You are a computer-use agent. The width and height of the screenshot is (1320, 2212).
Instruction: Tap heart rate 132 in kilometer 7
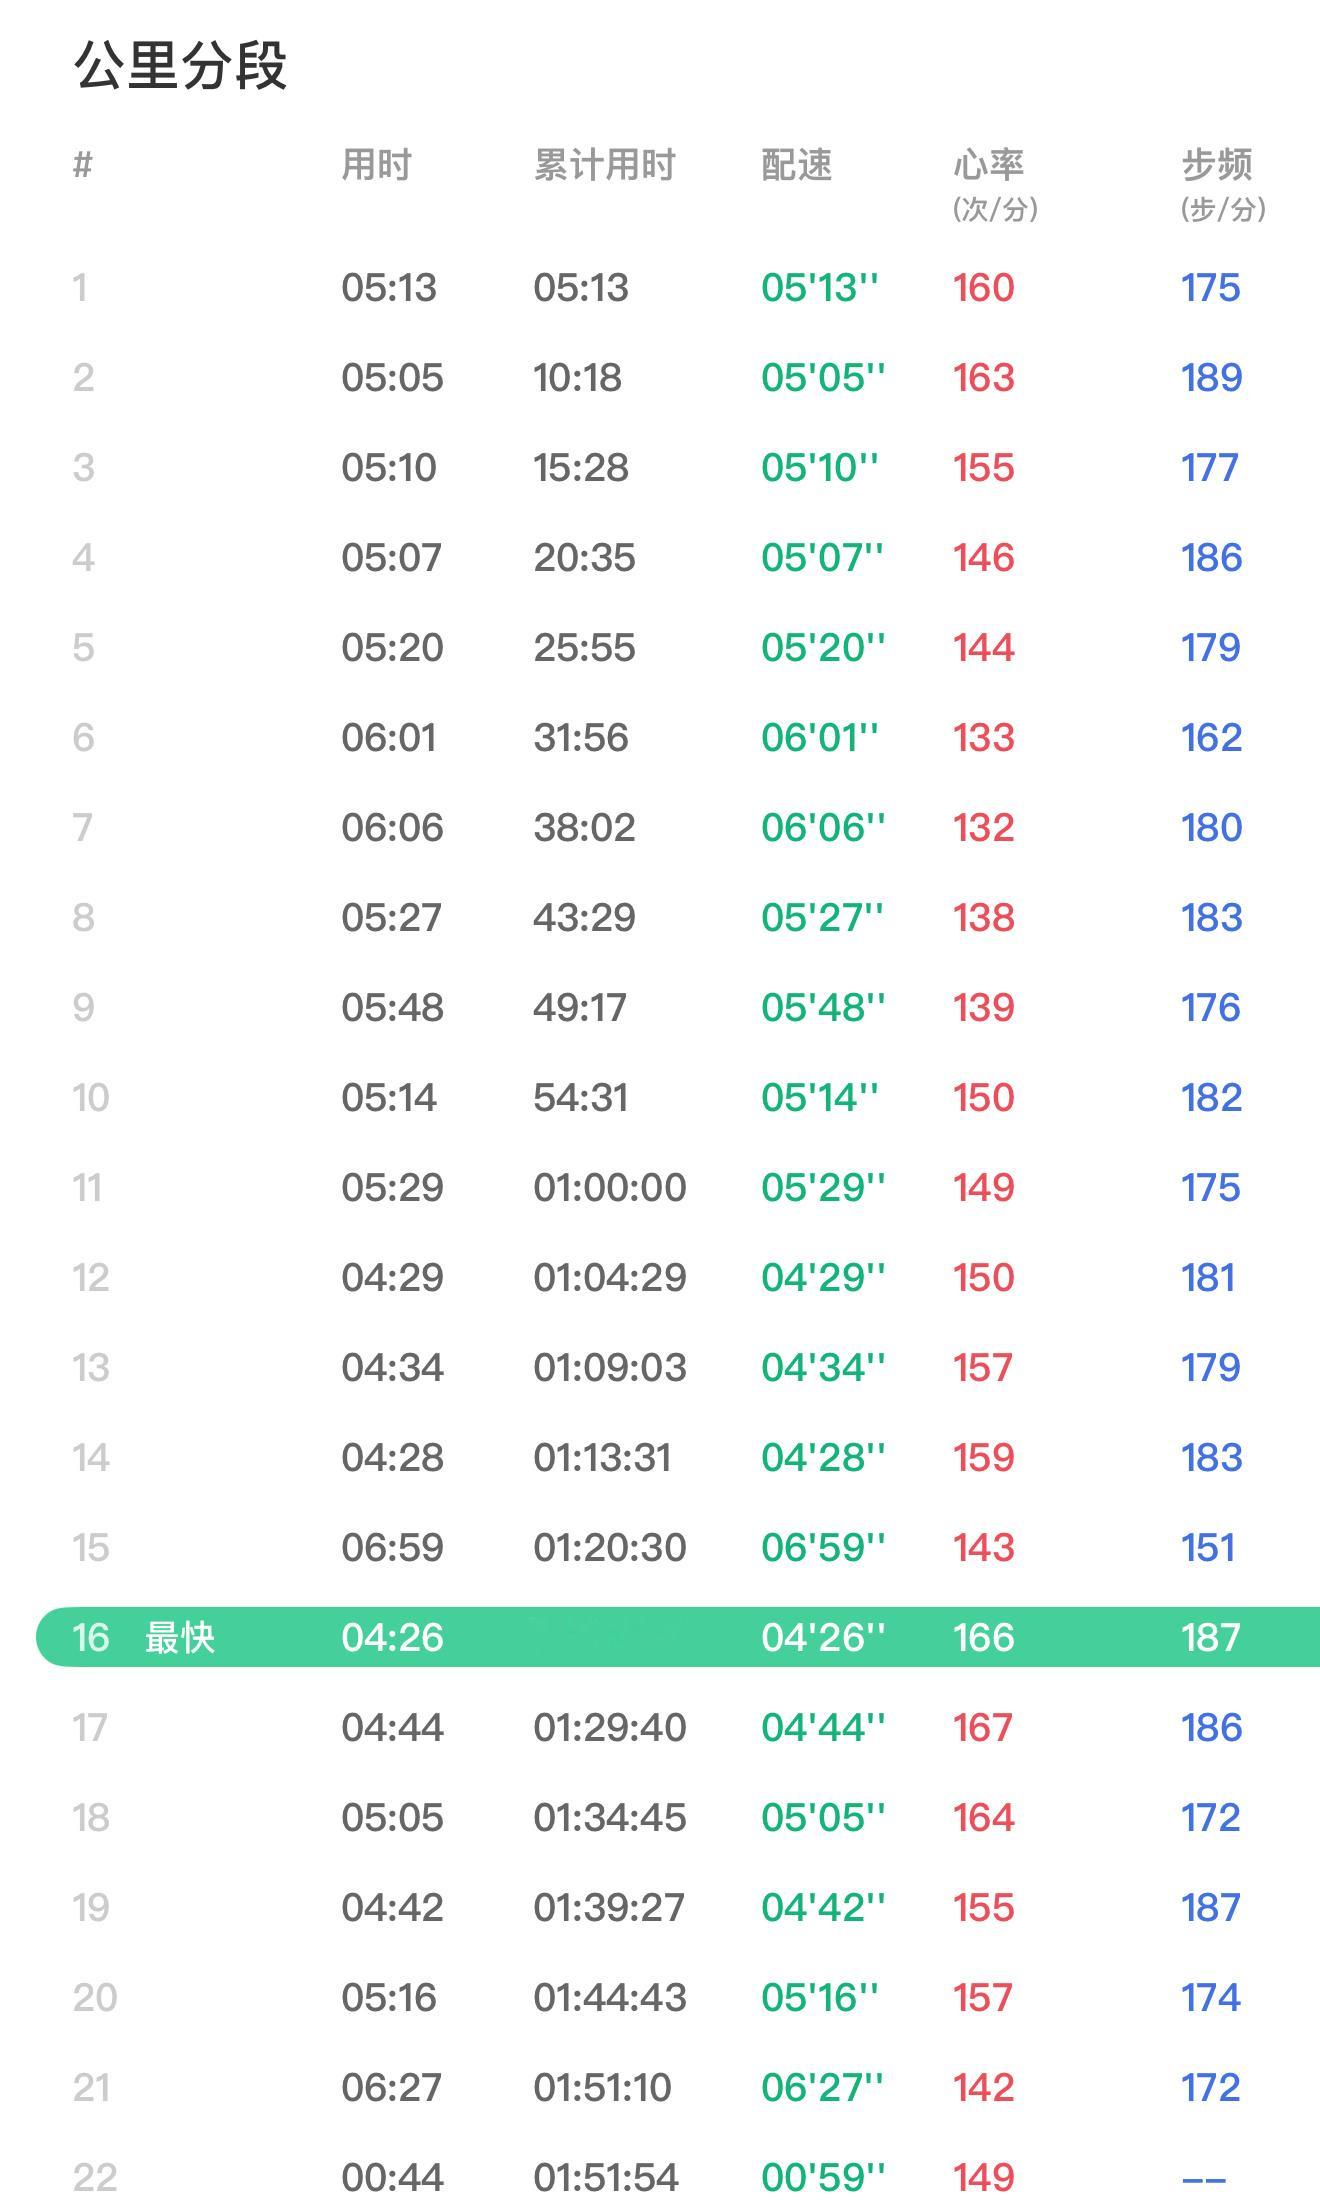983,827
